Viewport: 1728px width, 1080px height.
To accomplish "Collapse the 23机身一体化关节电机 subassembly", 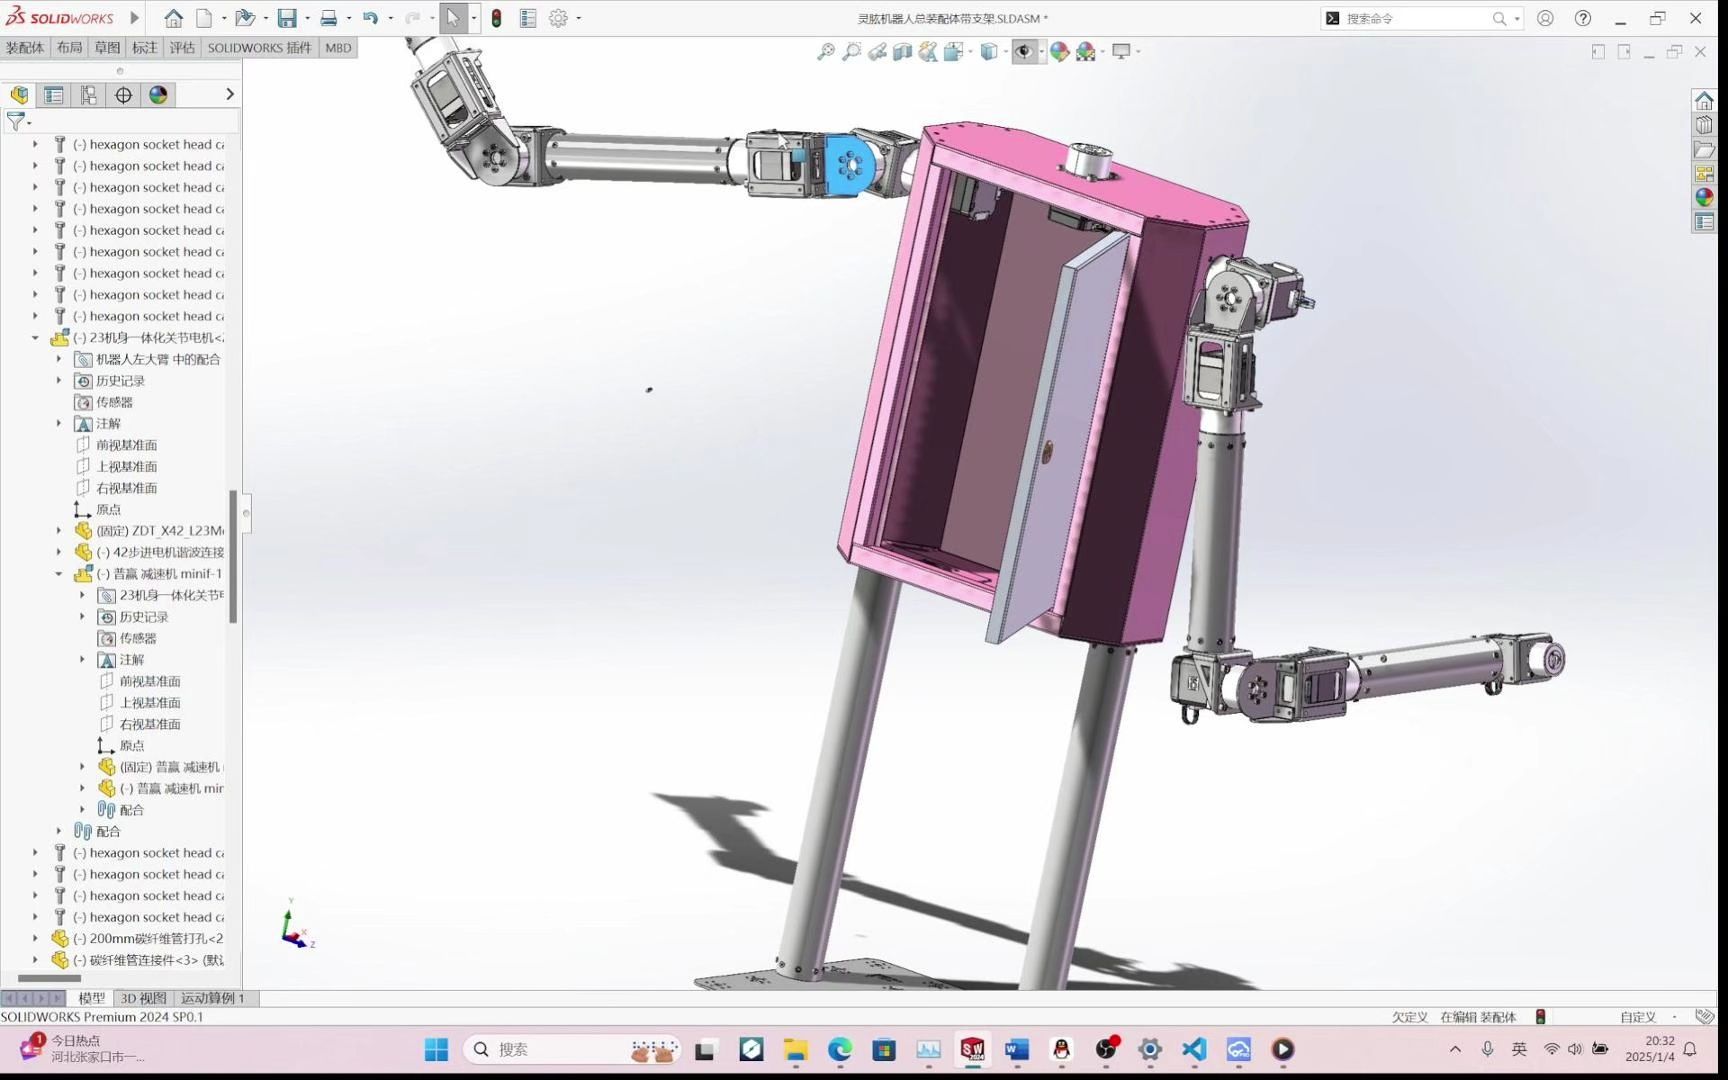I will (x=35, y=338).
